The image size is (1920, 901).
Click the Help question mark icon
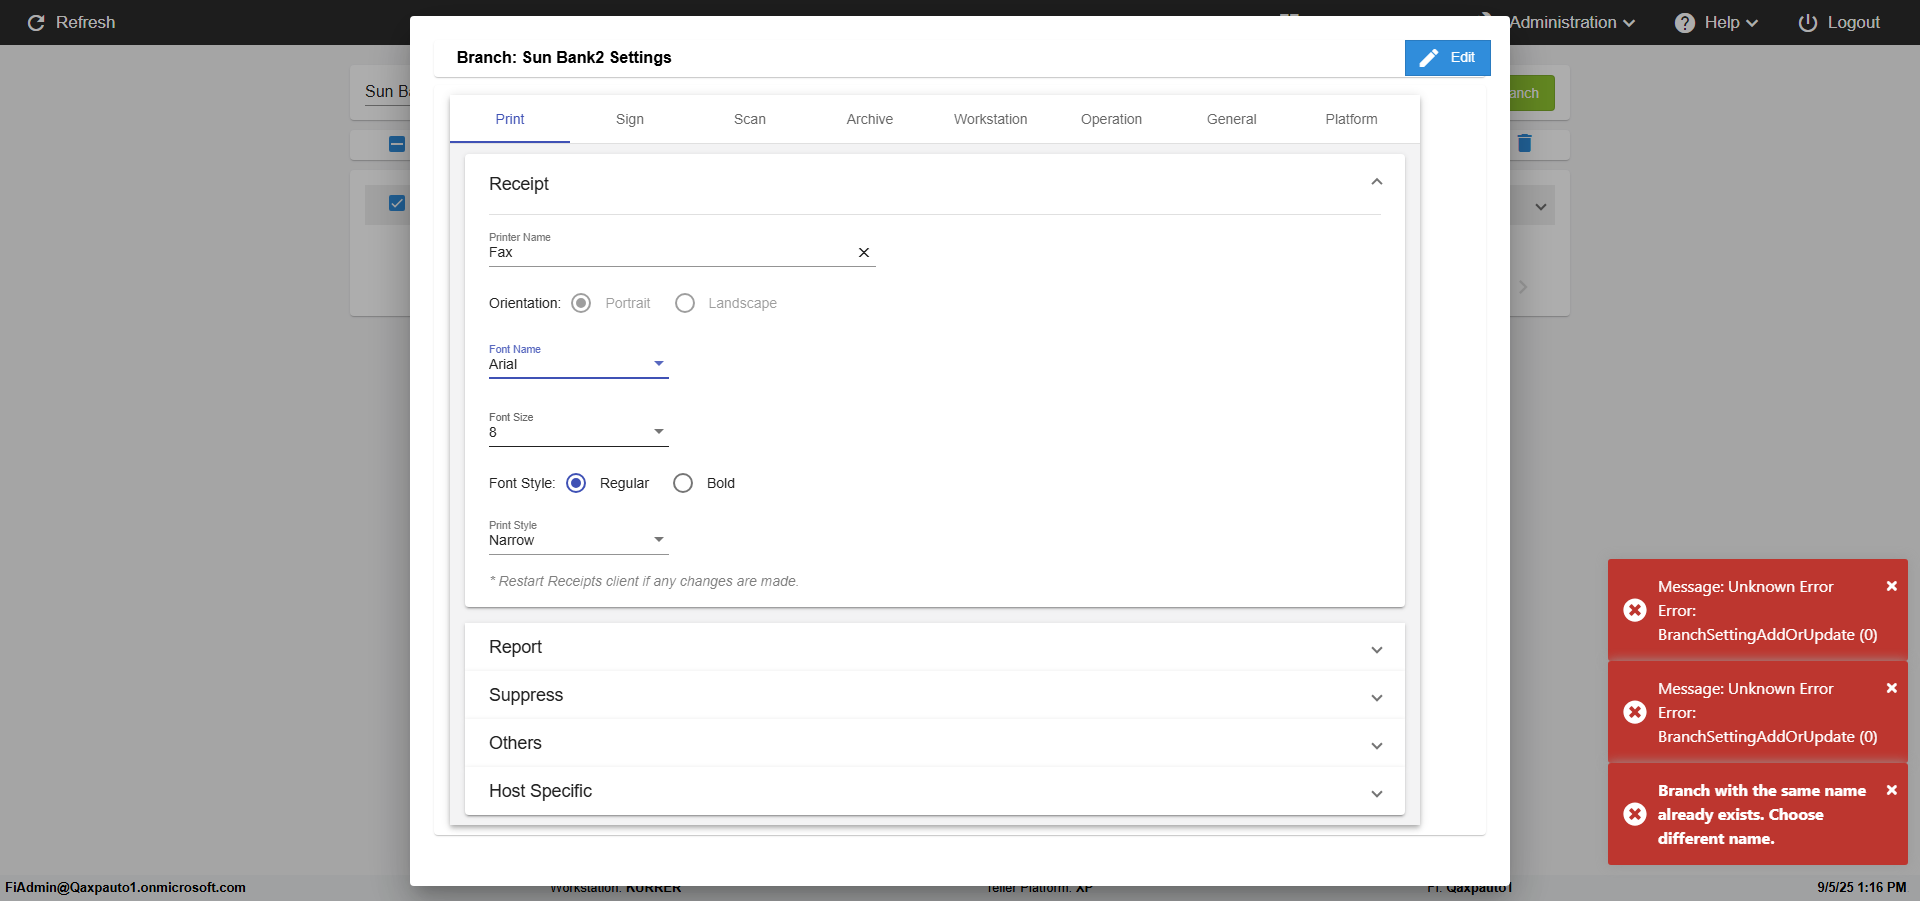coord(1684,23)
